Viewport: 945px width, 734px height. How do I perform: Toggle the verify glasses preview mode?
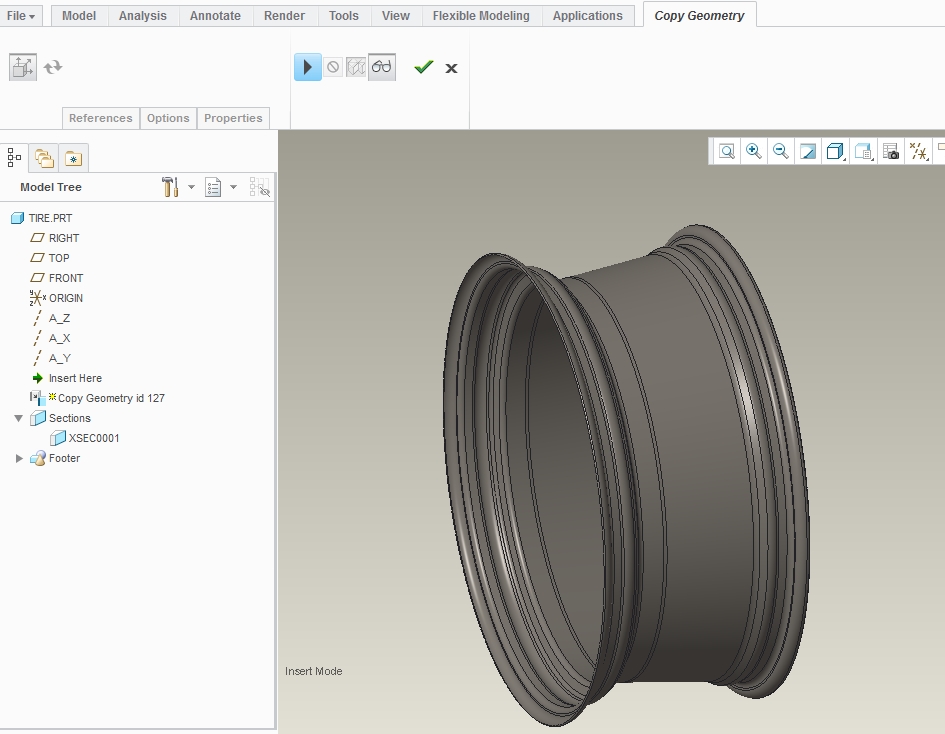[381, 67]
